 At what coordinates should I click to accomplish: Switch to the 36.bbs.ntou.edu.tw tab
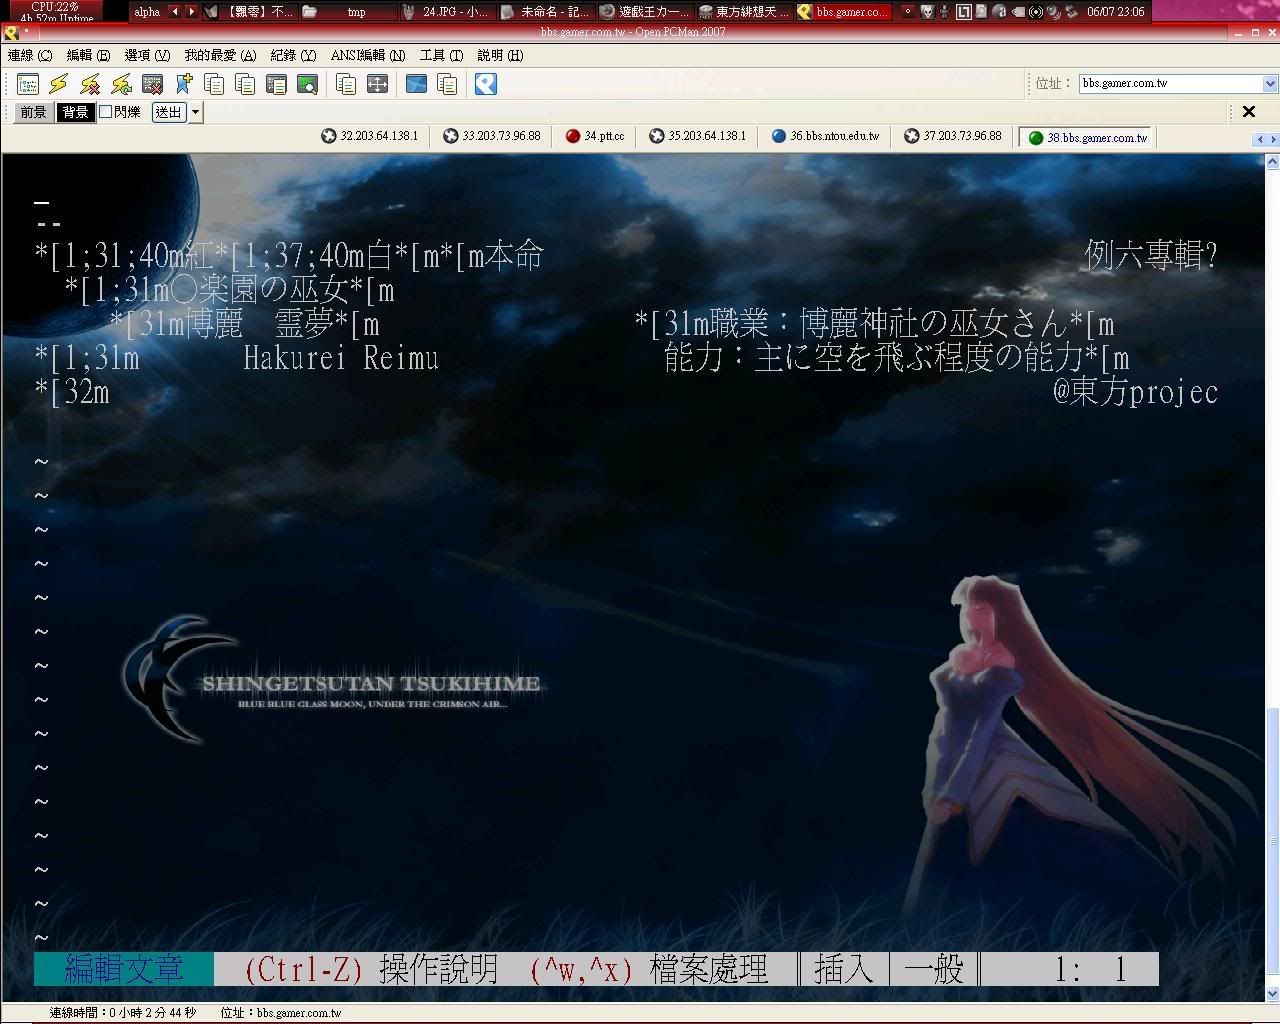pos(825,136)
